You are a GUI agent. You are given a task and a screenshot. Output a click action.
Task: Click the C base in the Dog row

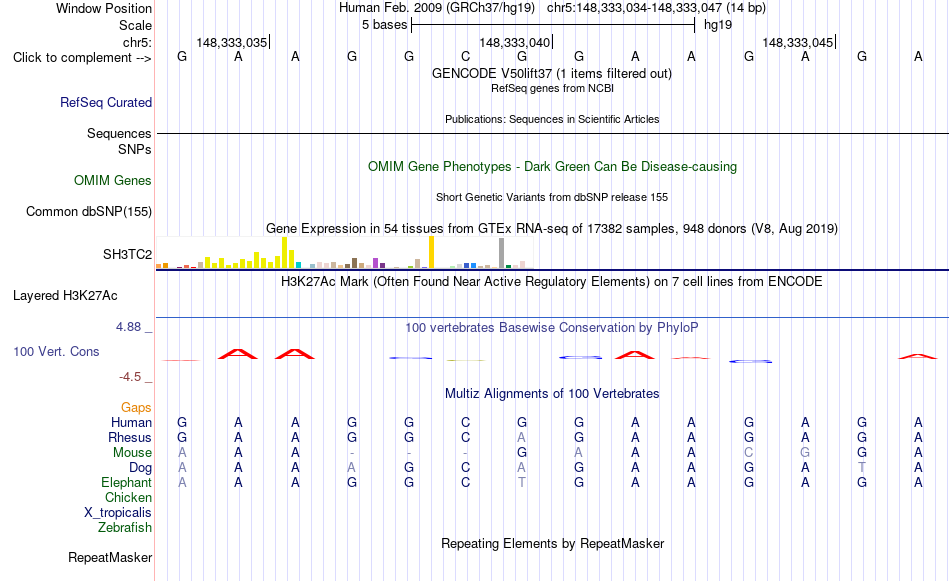tap(465, 468)
